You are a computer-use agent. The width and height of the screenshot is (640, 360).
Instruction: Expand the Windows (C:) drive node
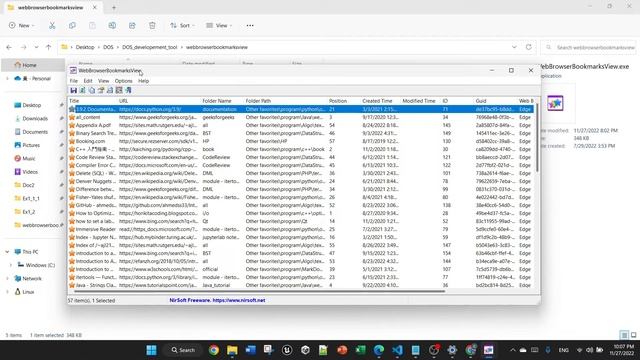(x=11, y=265)
